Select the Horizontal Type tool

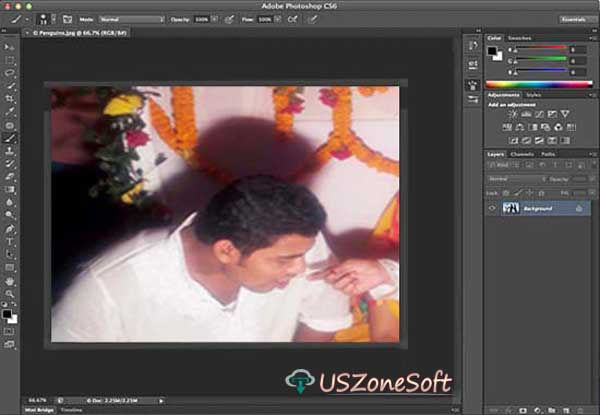click(x=10, y=242)
